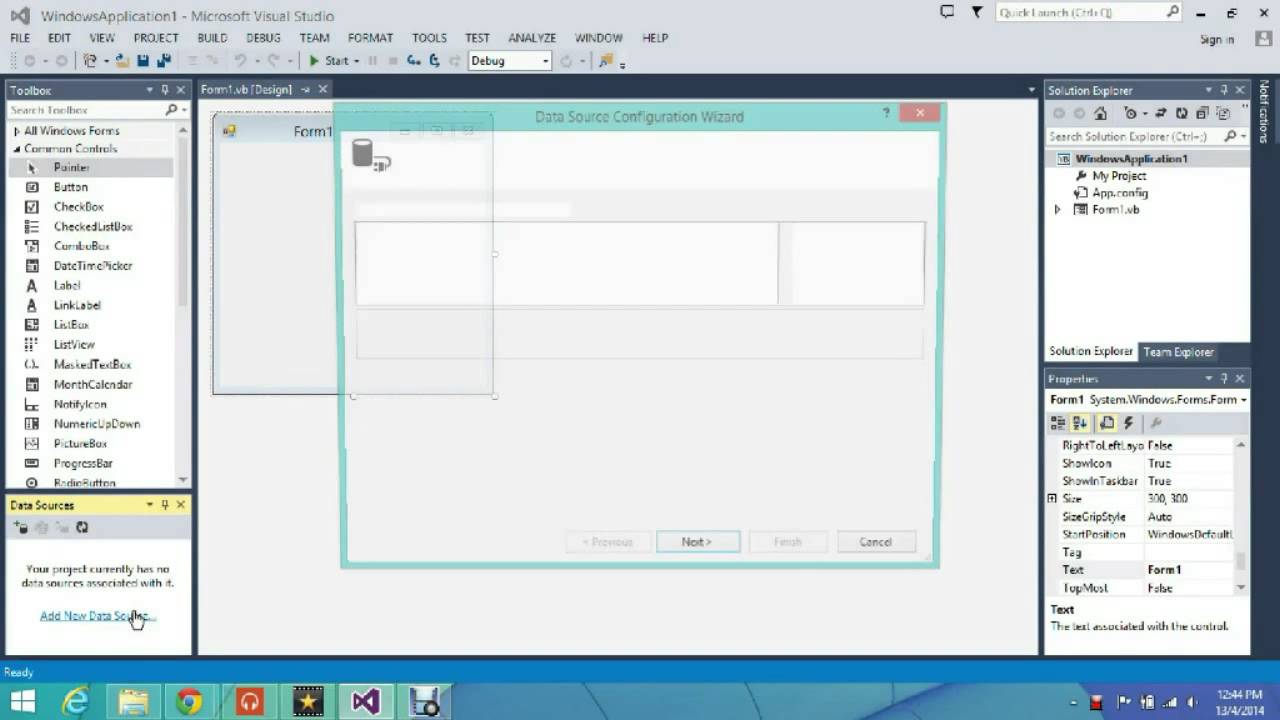The width and height of the screenshot is (1280, 720).
Task: Open Internet Explorer from the taskbar
Action: tap(76, 701)
